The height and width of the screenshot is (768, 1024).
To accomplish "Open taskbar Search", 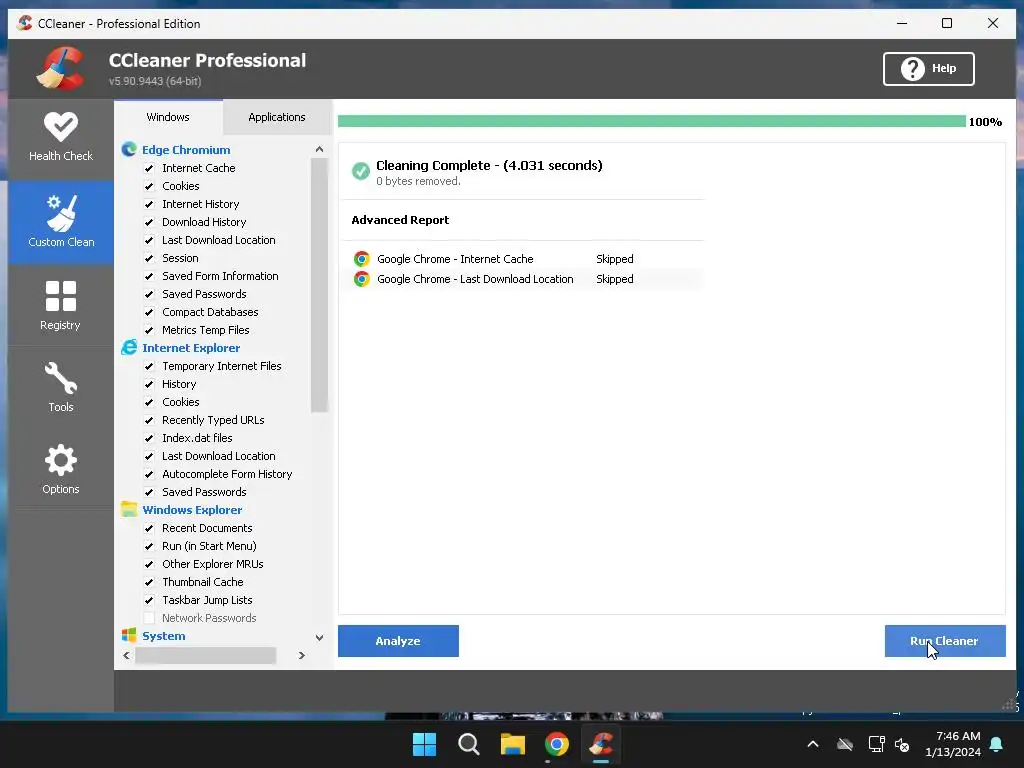I will 469,744.
